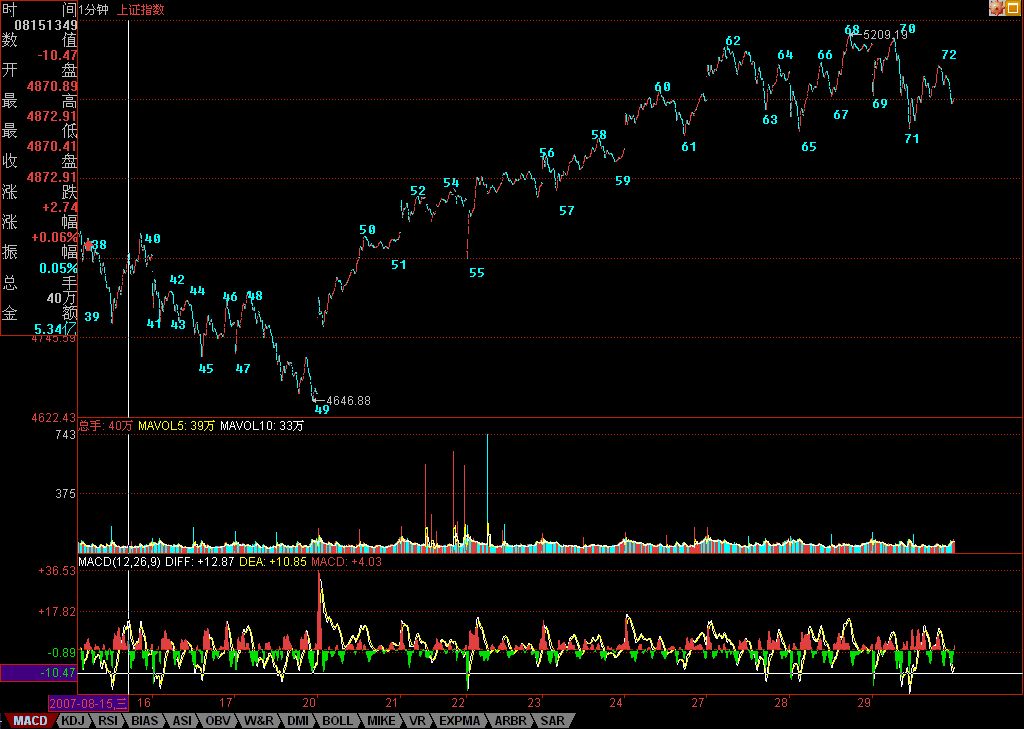
Task: Select the OBV indicator tab
Action: (x=218, y=720)
